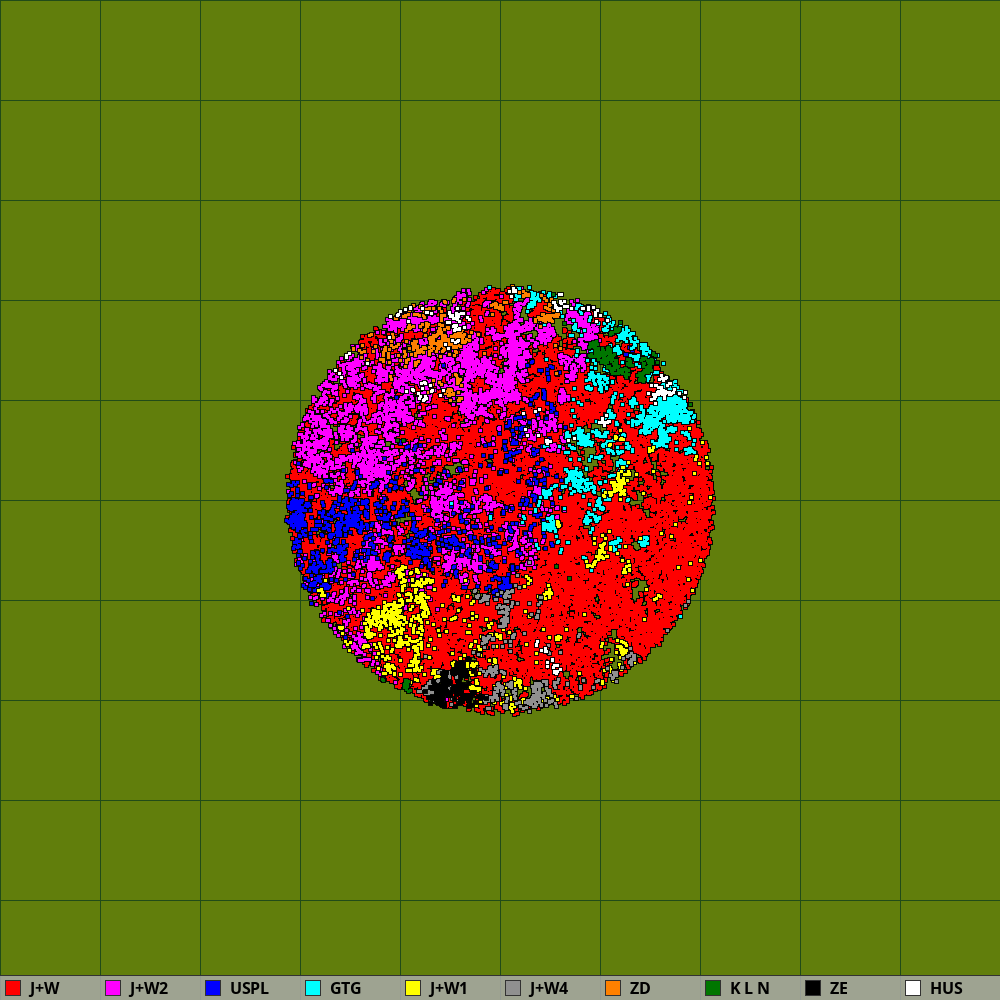Click the white HUS legend swatch
1000x1000 pixels.
point(913,988)
